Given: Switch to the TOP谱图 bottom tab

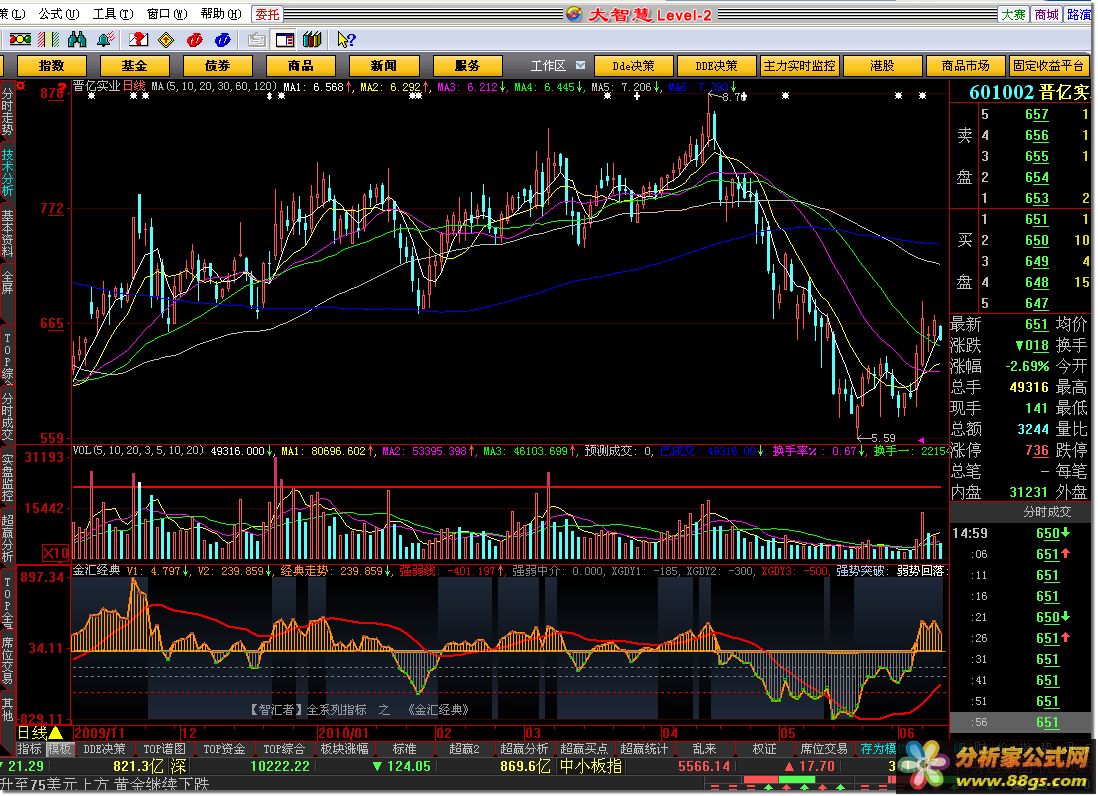Looking at the screenshot, I should coord(165,749).
